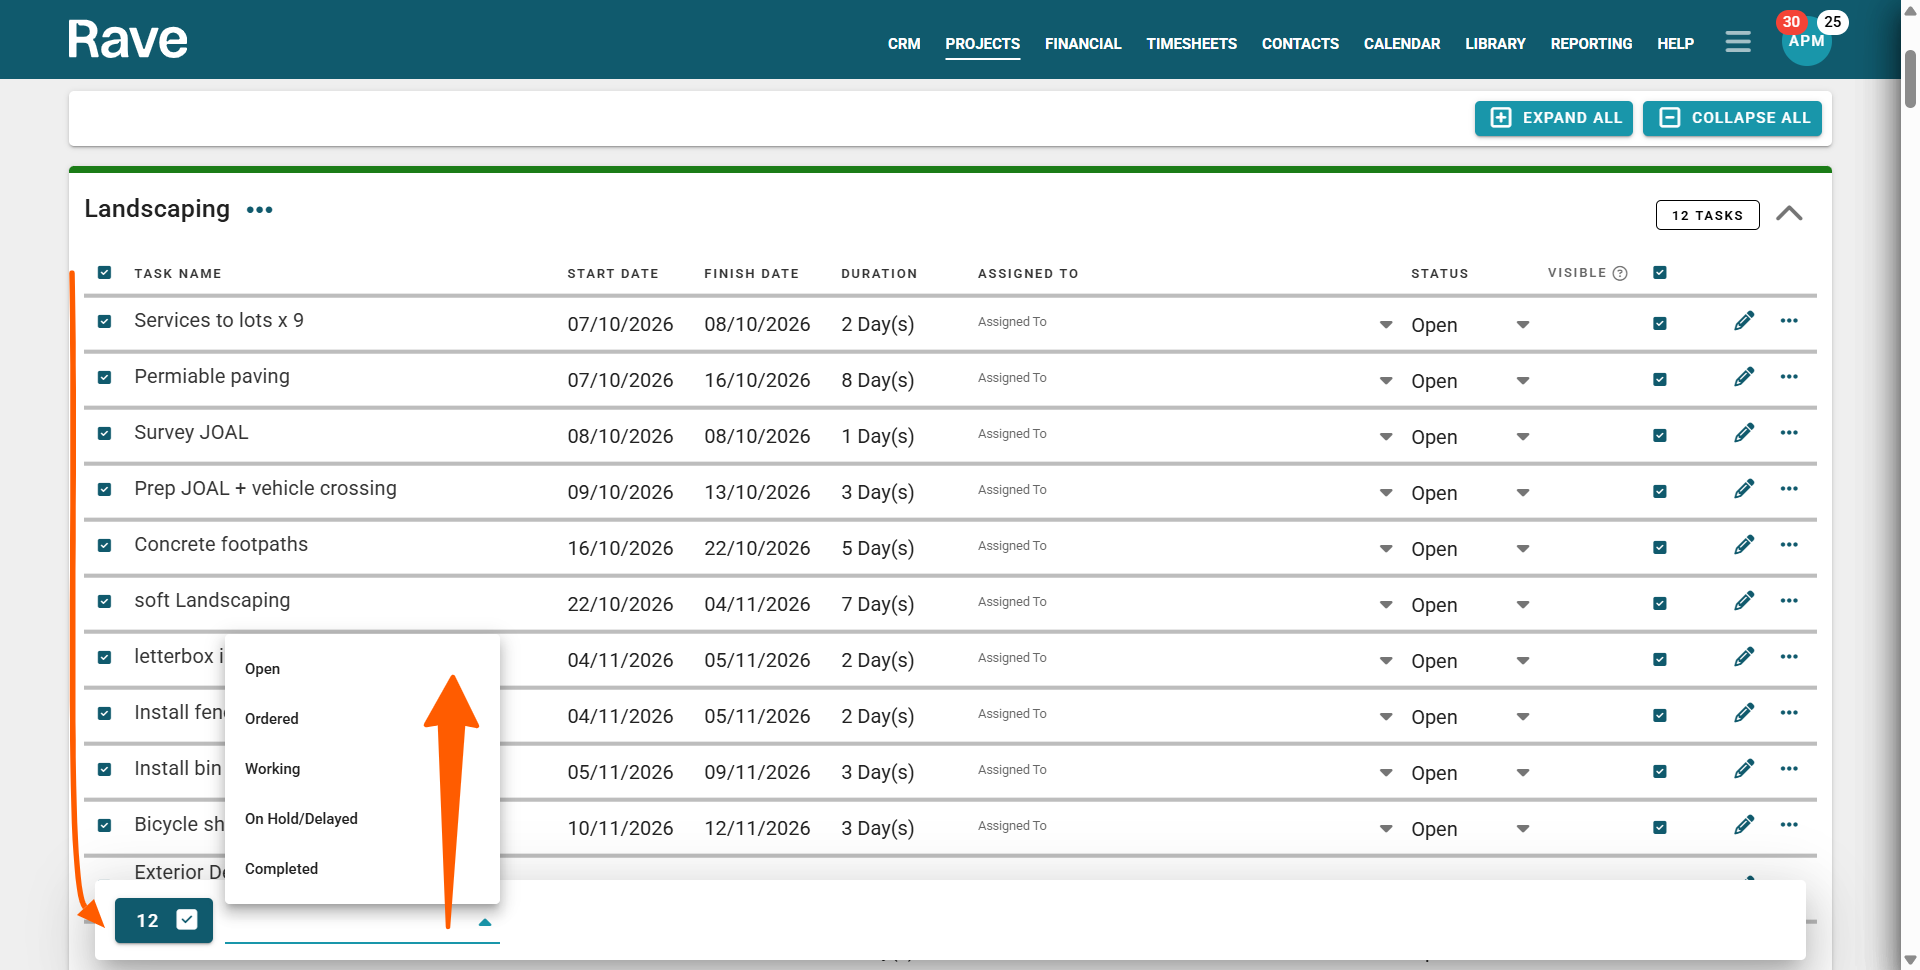Toggle the Visible column header checkbox

(x=1660, y=273)
